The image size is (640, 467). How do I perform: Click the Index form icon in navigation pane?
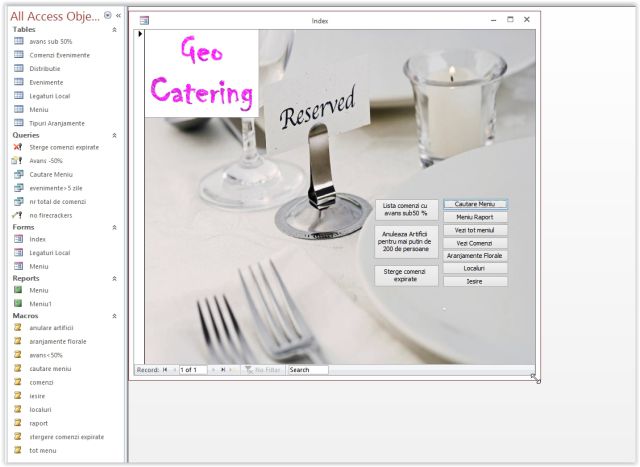pyautogui.click(x=19, y=239)
